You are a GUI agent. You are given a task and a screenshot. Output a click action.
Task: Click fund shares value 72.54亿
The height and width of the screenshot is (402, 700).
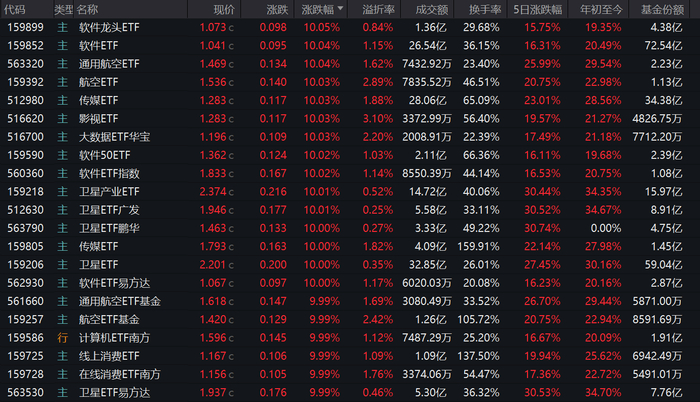pos(663,46)
